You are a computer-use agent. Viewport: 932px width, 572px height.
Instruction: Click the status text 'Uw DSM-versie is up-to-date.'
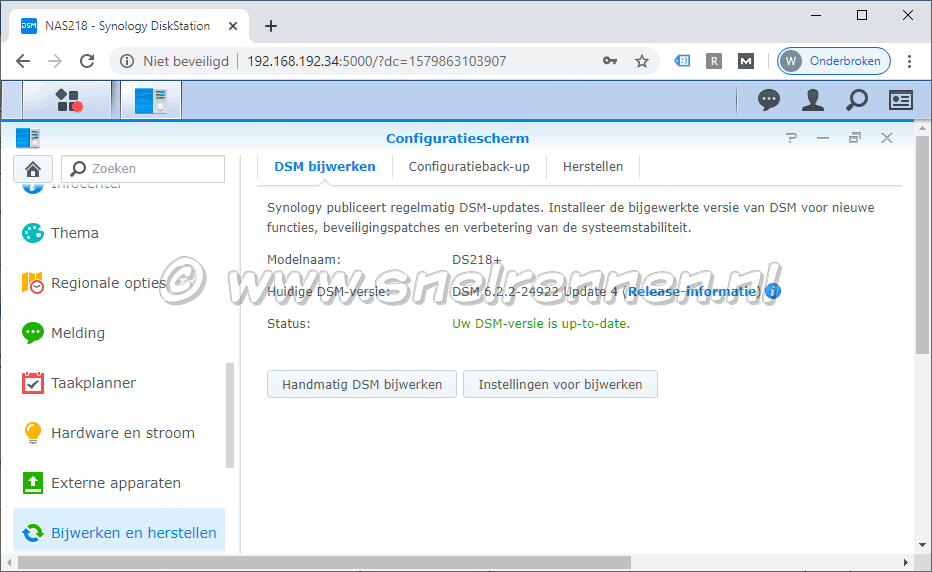pyautogui.click(x=541, y=323)
